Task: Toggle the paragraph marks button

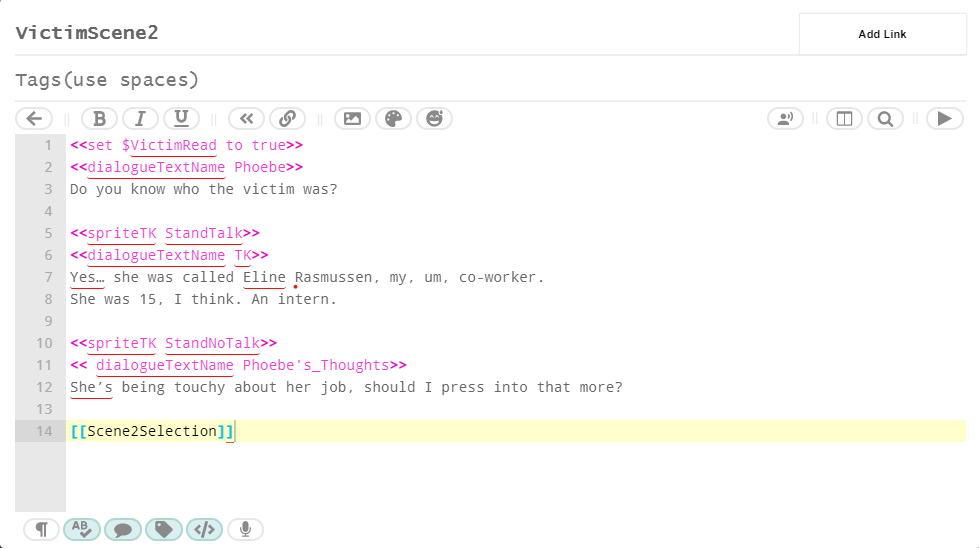Action: [41, 530]
